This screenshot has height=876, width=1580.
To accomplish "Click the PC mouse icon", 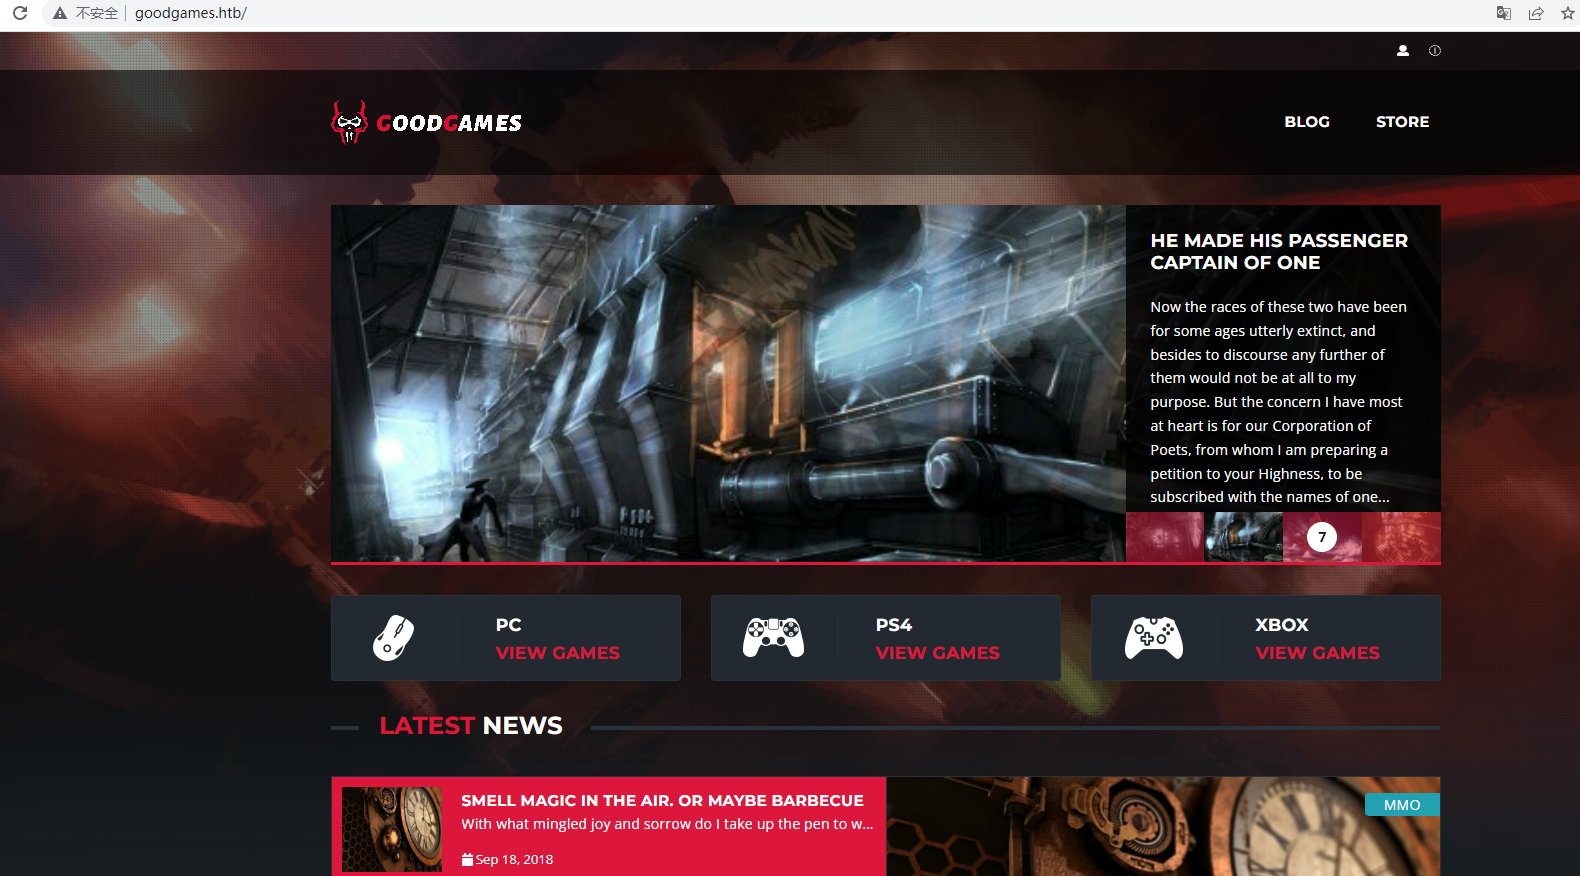I will tap(394, 637).
